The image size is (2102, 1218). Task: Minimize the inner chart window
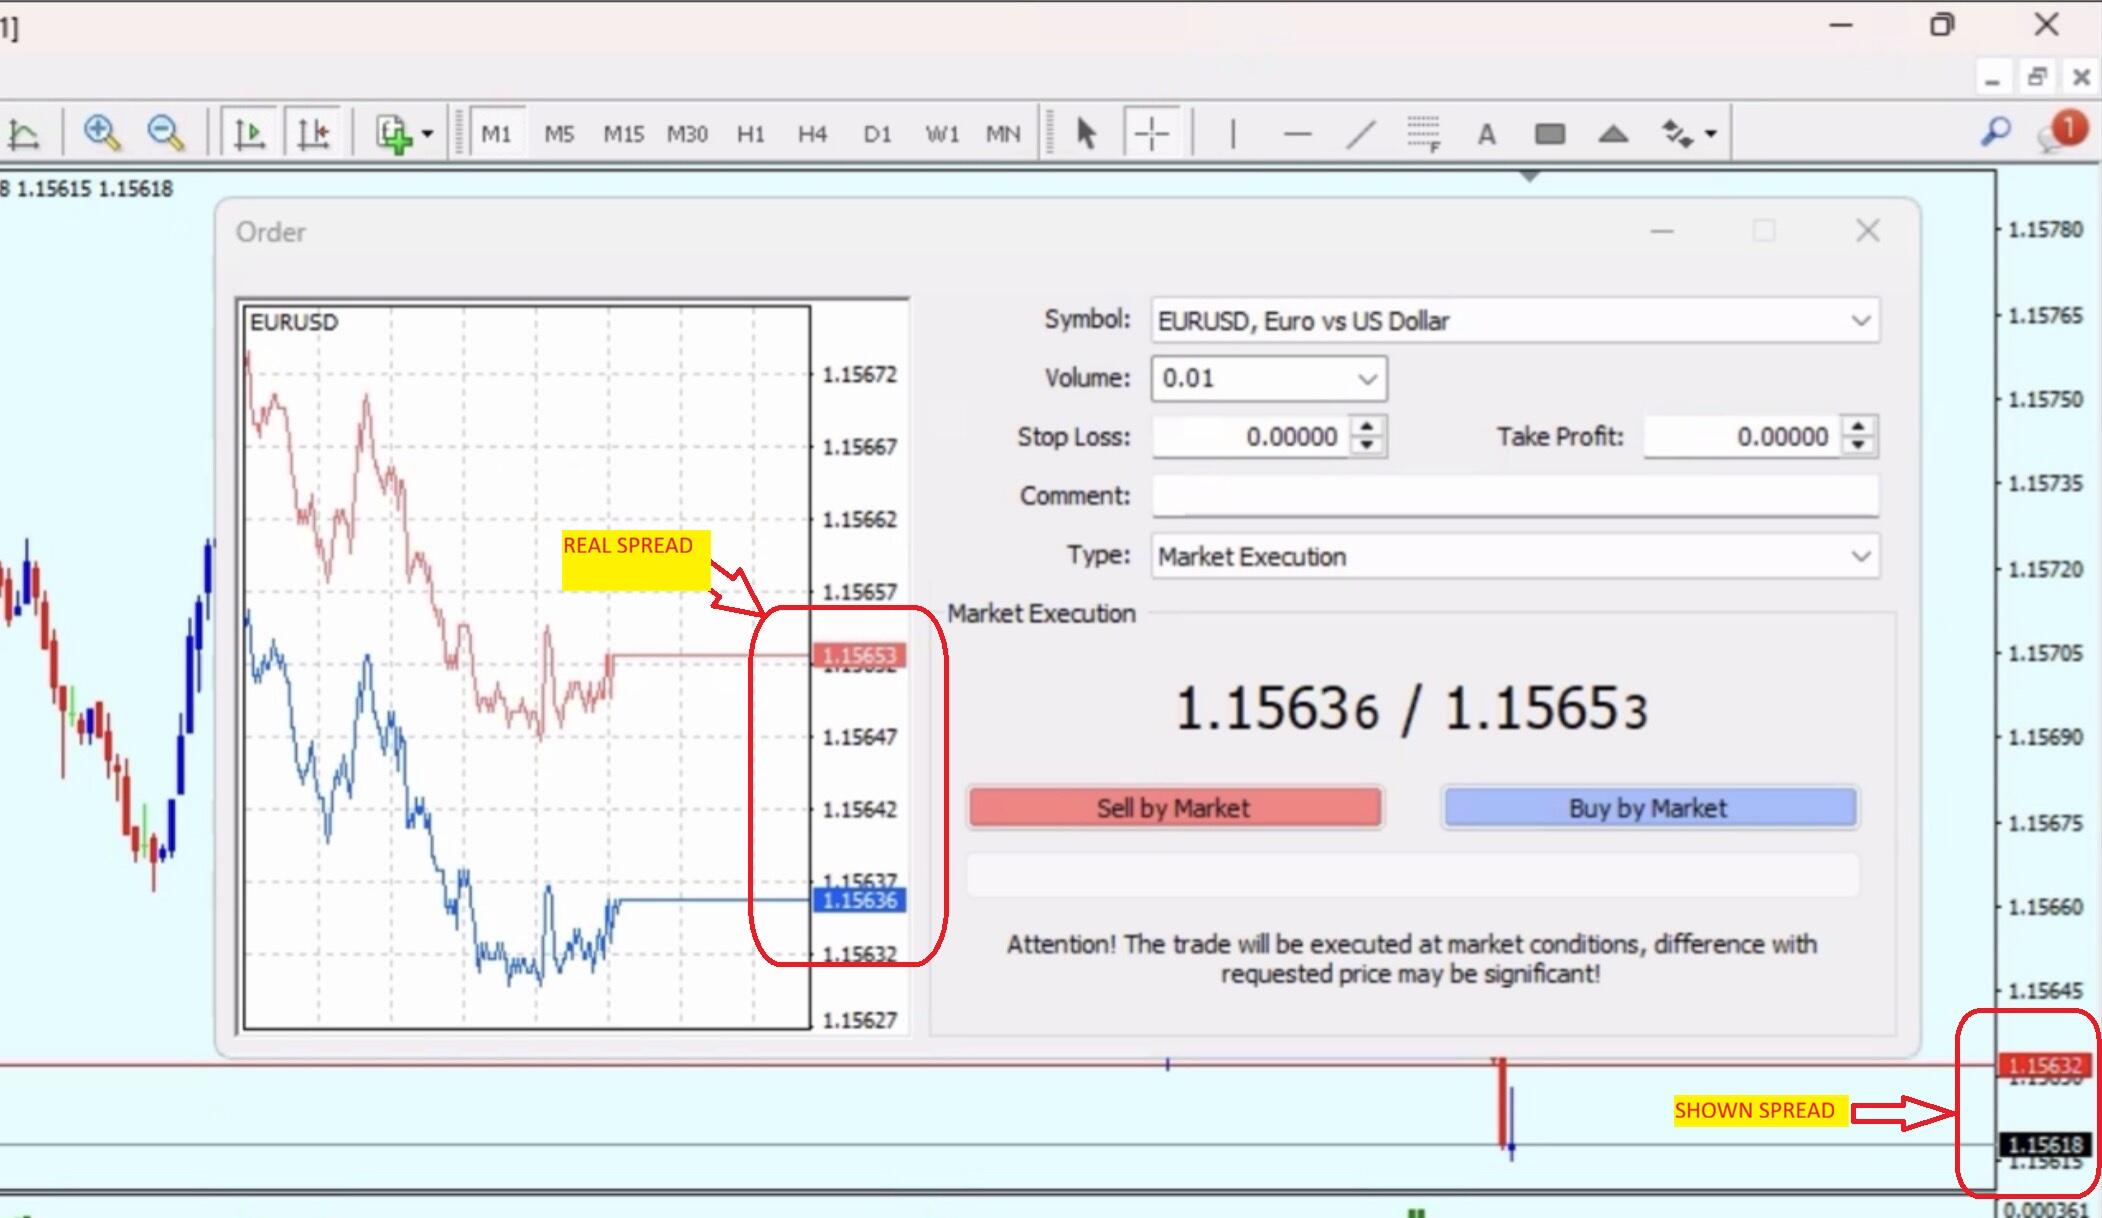(1992, 77)
